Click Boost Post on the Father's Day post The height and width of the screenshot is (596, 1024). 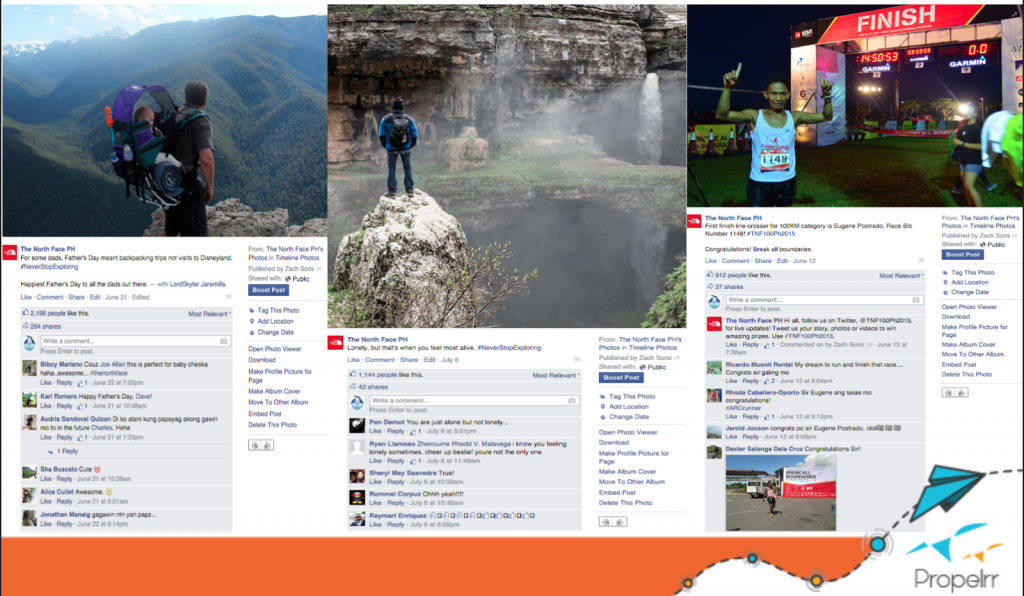coord(268,290)
